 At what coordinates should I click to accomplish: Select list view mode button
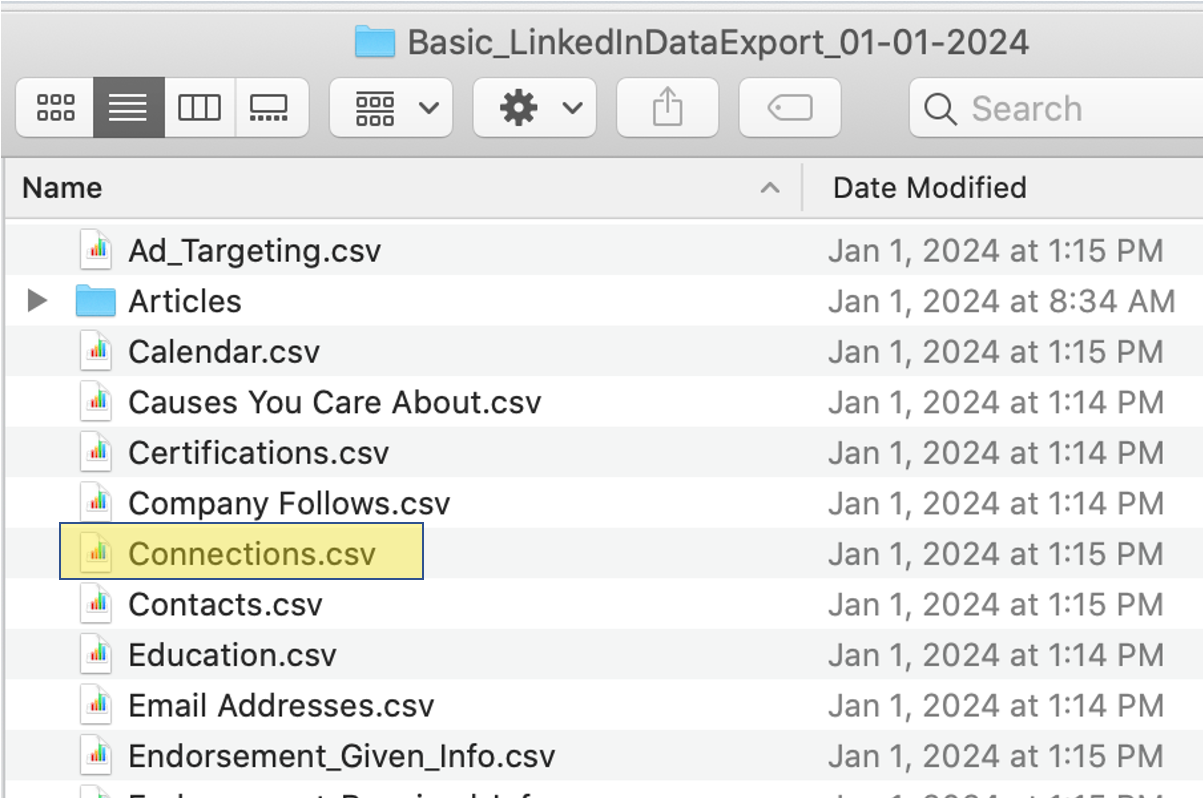pos(128,107)
